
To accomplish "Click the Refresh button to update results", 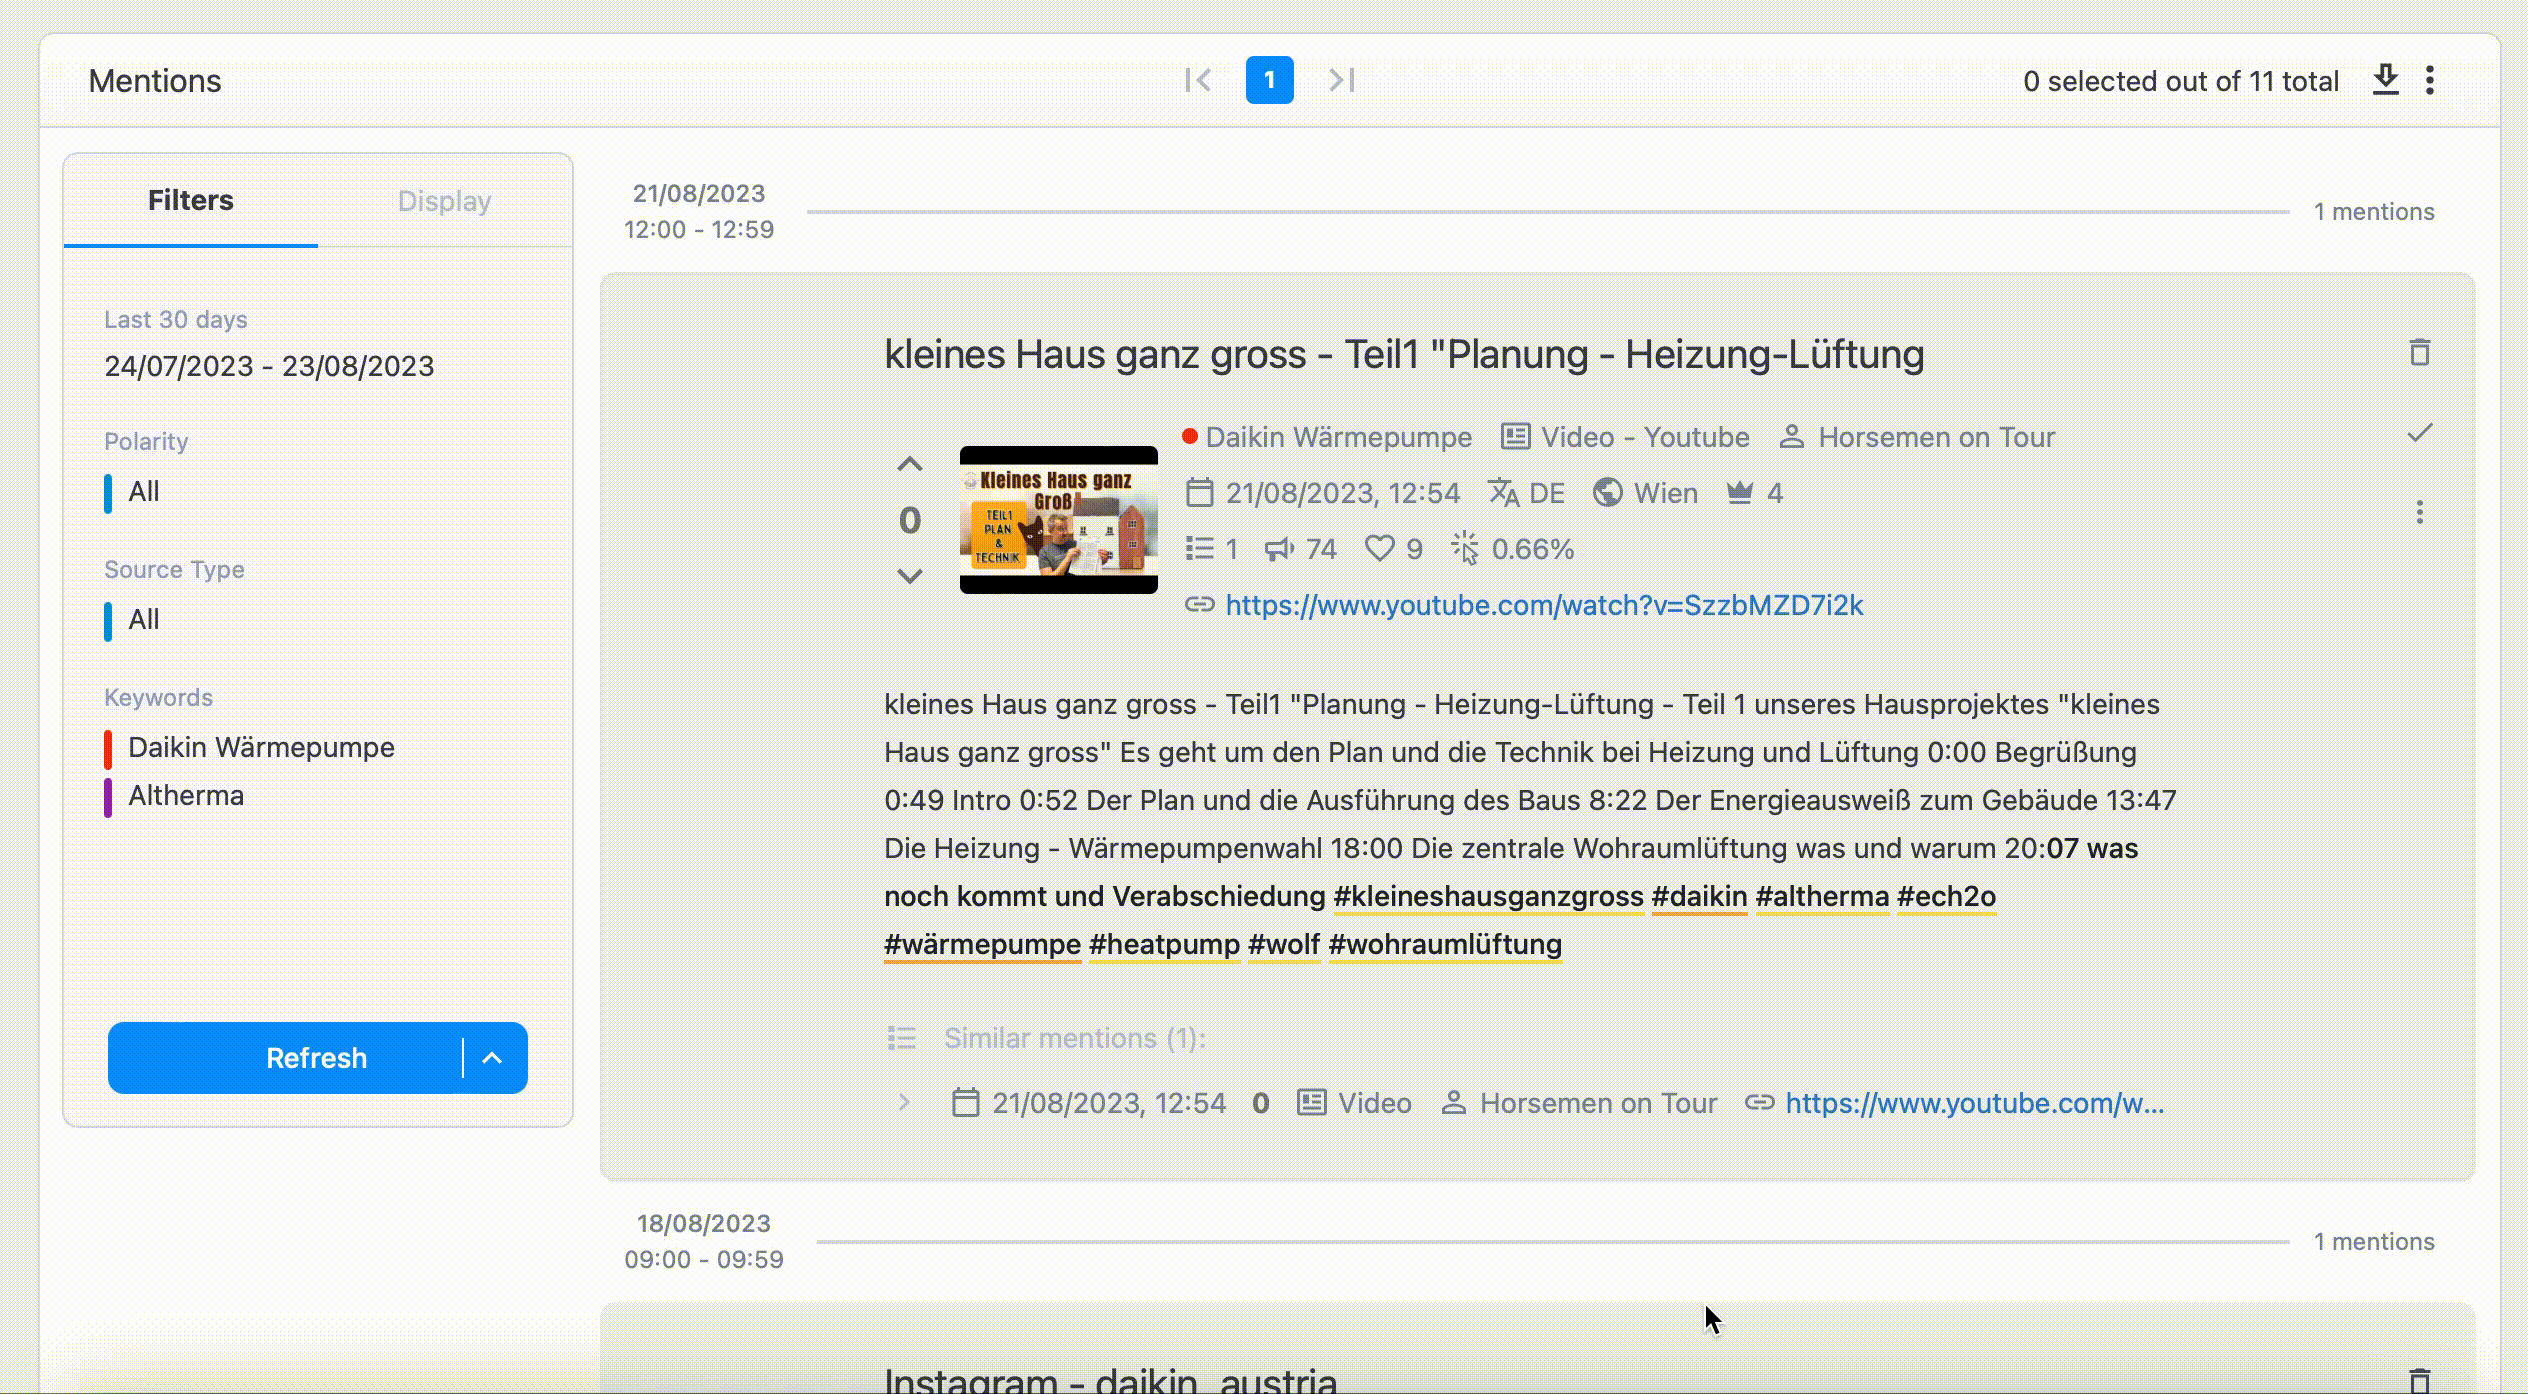I will tap(316, 1058).
